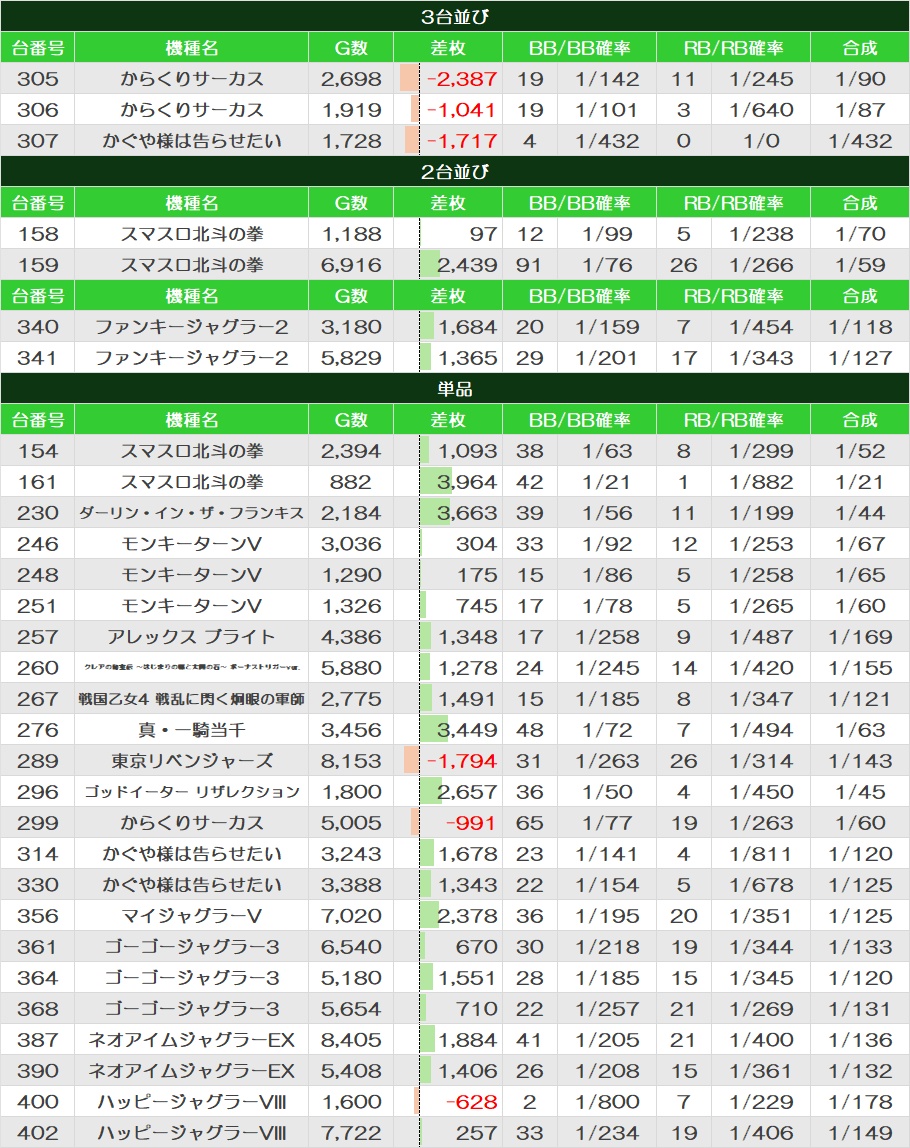Click the -628 difference value
The width and height of the screenshot is (910, 1148).
coord(471,1102)
